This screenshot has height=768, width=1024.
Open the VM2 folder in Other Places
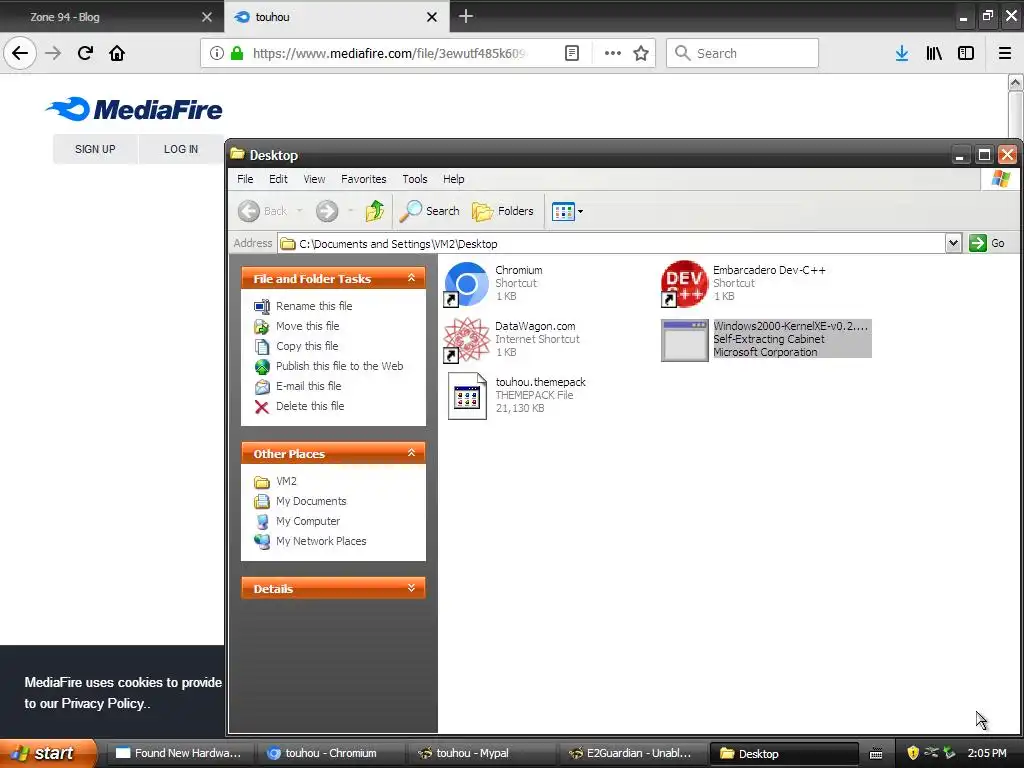tap(286, 481)
